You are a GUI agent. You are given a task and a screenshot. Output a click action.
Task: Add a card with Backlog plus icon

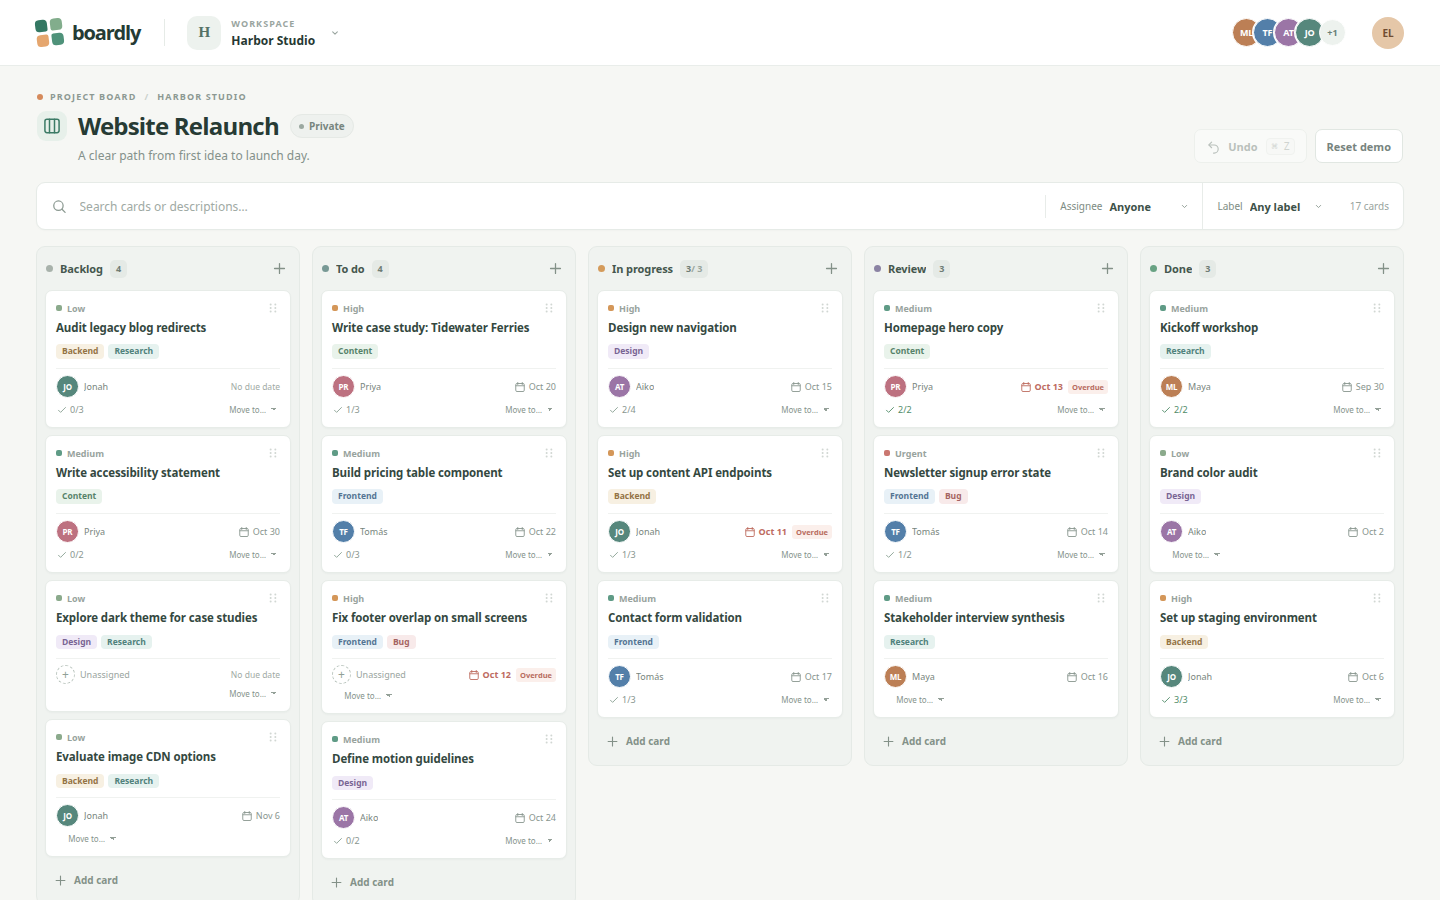(x=279, y=269)
